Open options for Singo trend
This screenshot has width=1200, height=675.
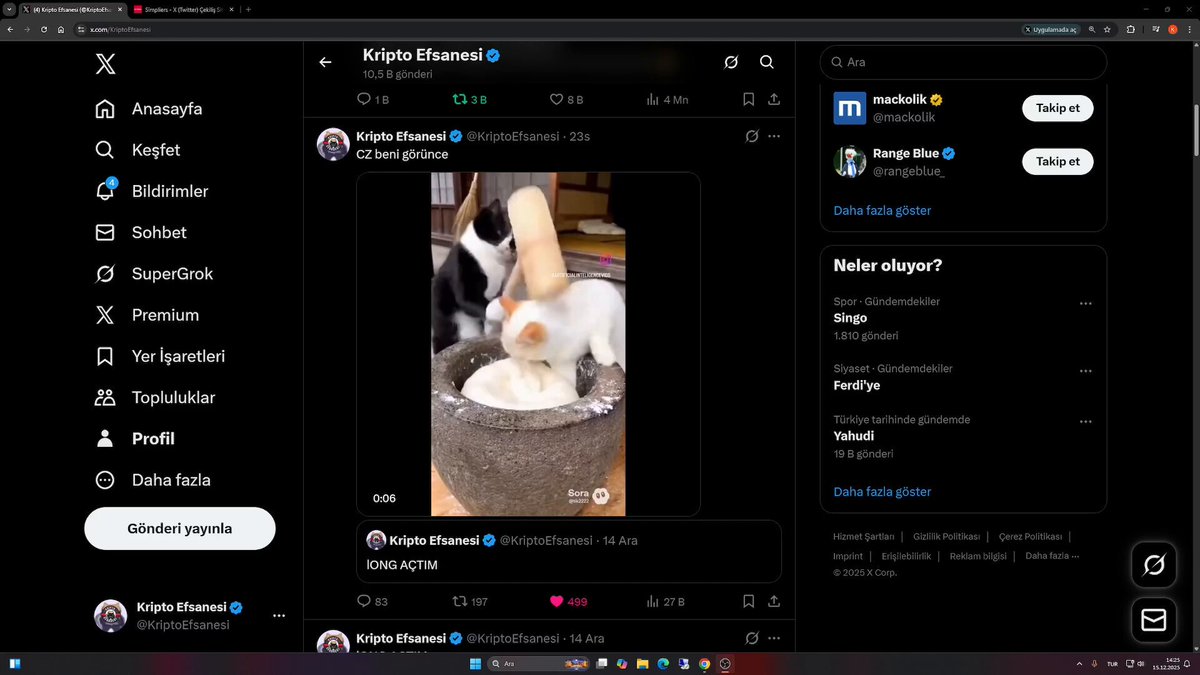point(1086,304)
